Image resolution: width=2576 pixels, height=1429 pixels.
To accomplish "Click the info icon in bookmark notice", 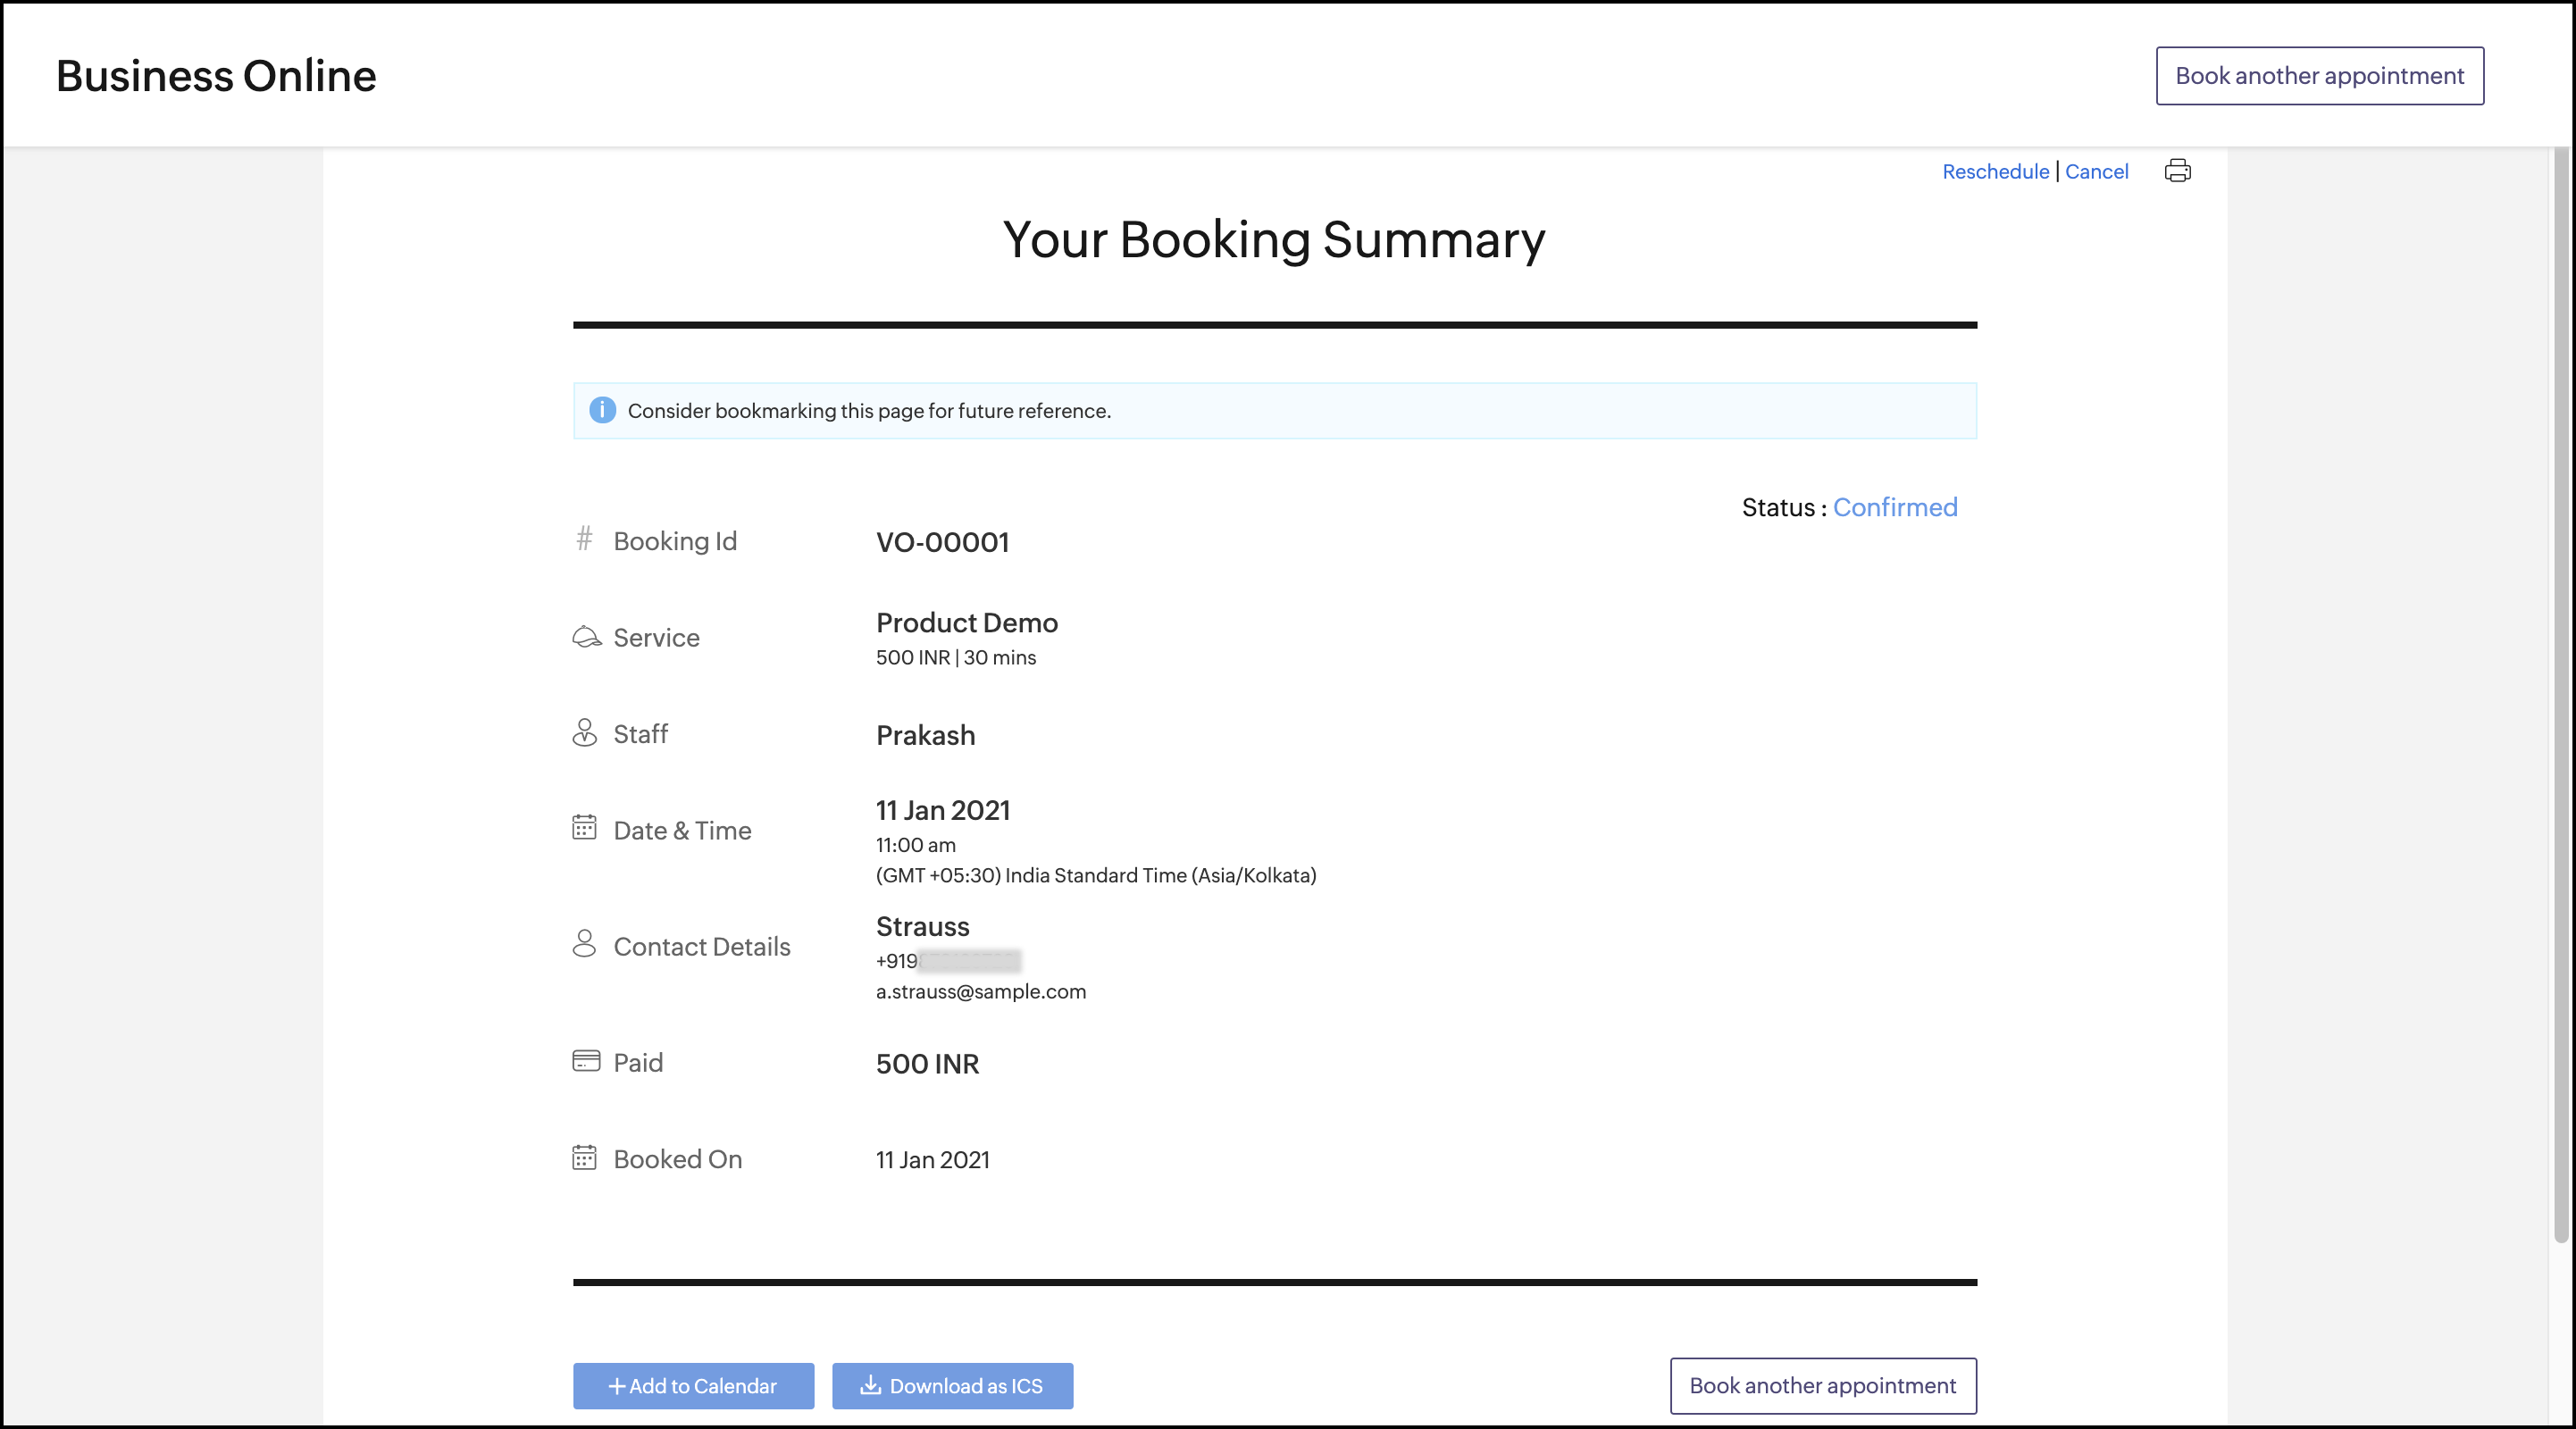I will 602,410.
